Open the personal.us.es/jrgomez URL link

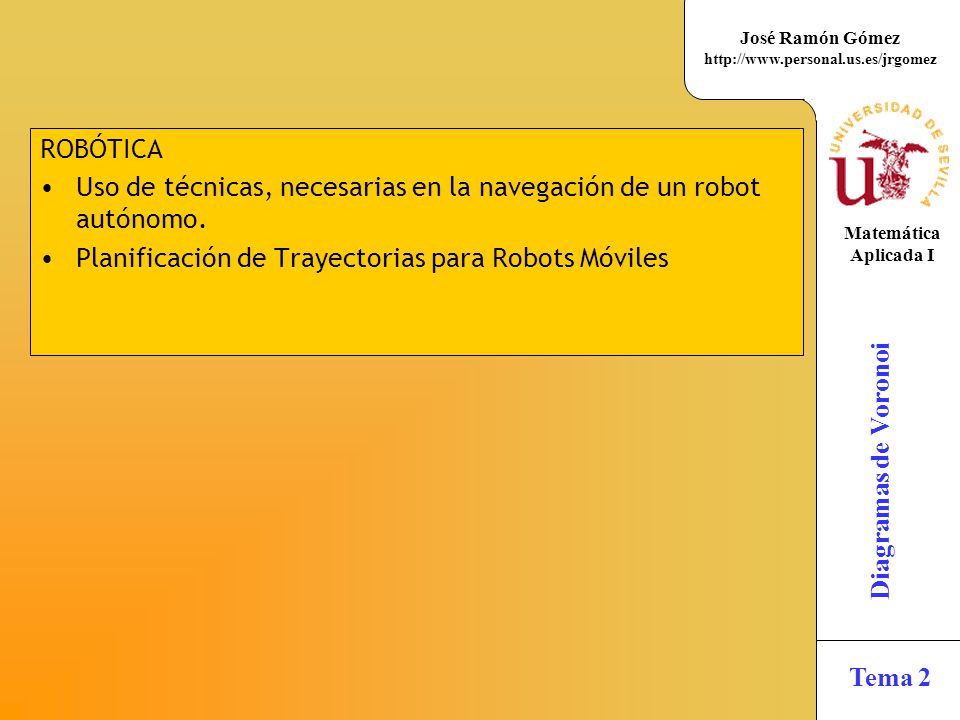point(820,59)
